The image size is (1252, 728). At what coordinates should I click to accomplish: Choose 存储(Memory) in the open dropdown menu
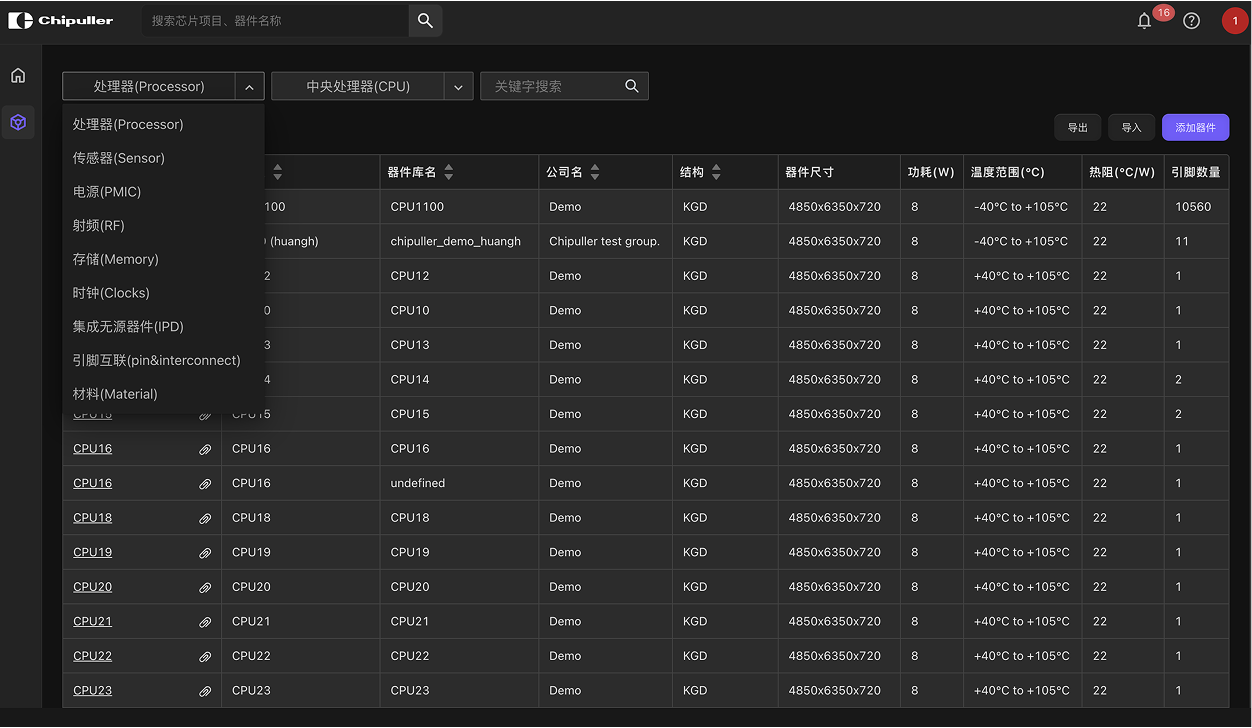[116, 259]
